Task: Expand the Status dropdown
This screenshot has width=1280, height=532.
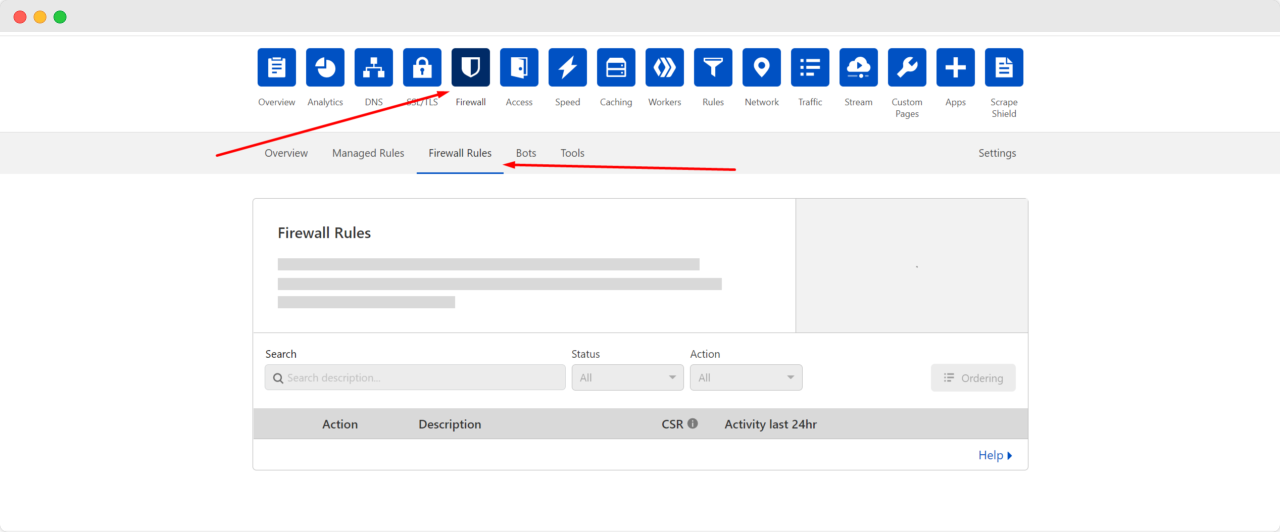Action: click(x=628, y=378)
